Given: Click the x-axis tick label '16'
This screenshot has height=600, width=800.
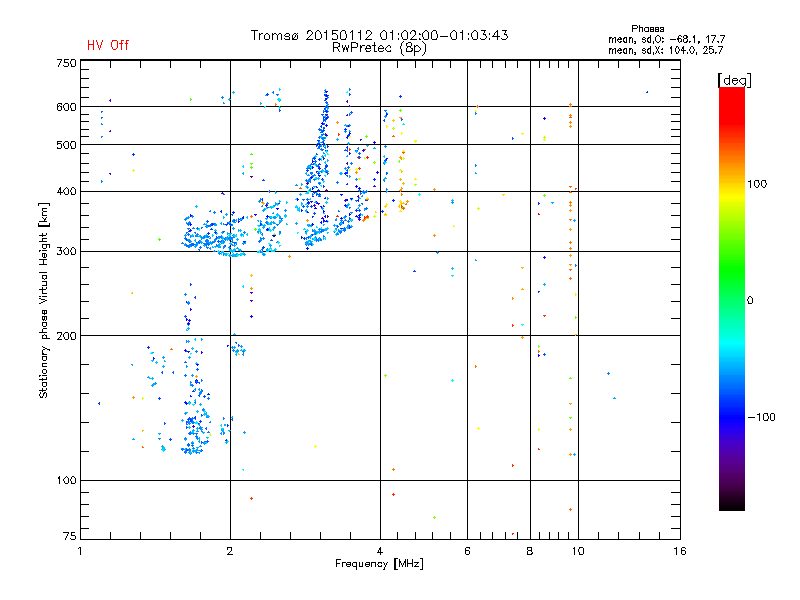Looking at the screenshot, I should tap(680, 552).
